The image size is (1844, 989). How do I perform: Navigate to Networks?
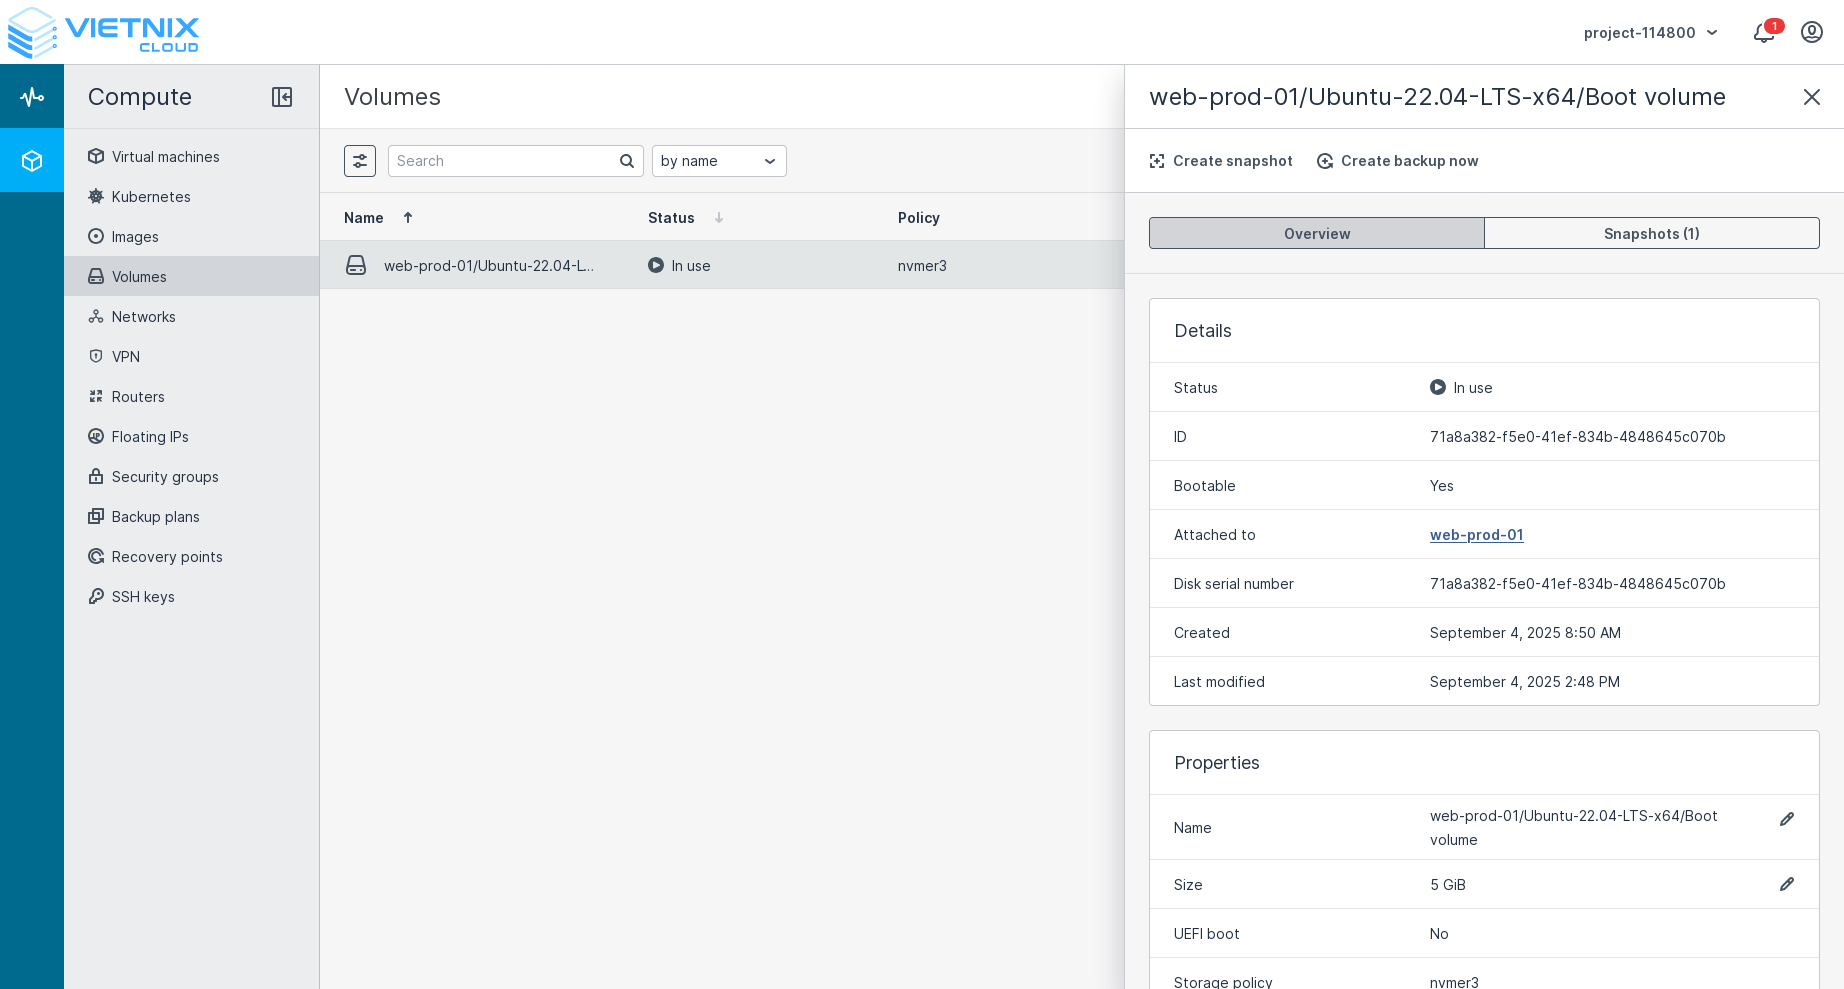pos(144,316)
